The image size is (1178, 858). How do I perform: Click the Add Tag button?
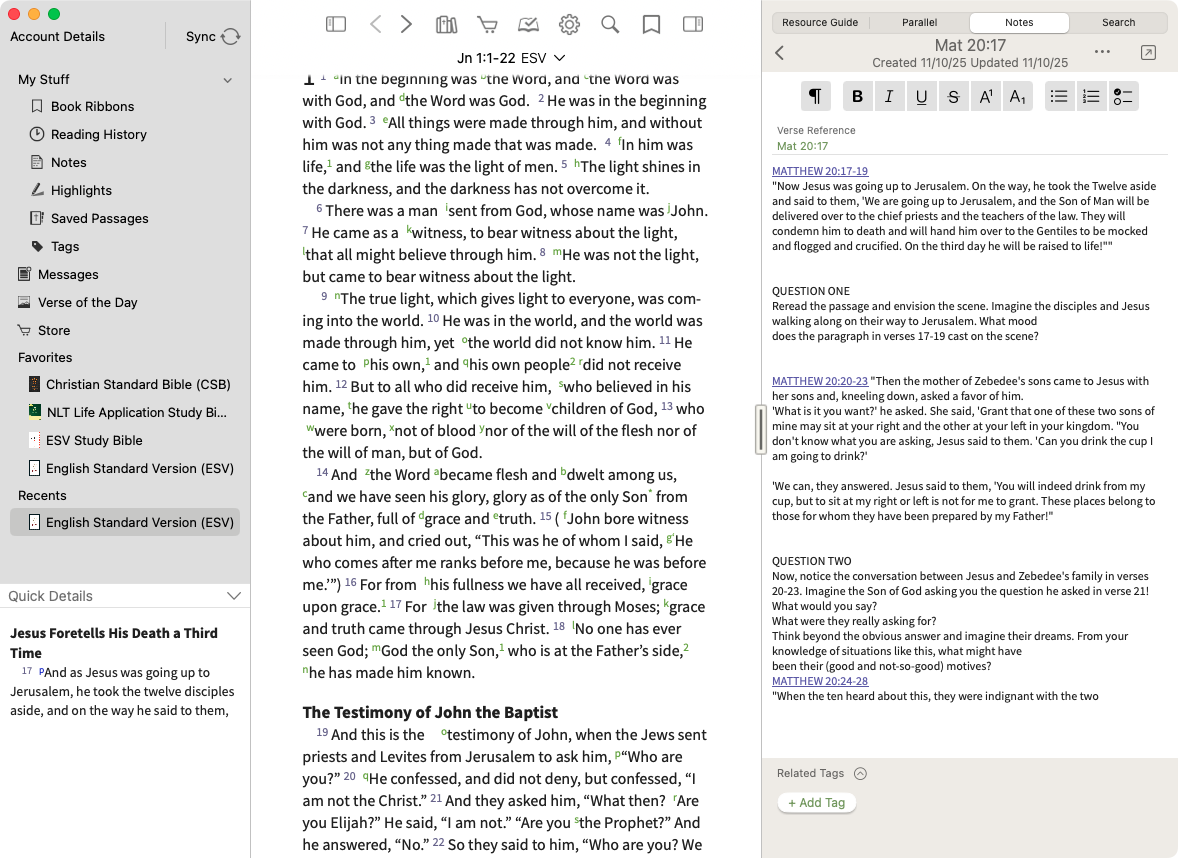(x=817, y=803)
